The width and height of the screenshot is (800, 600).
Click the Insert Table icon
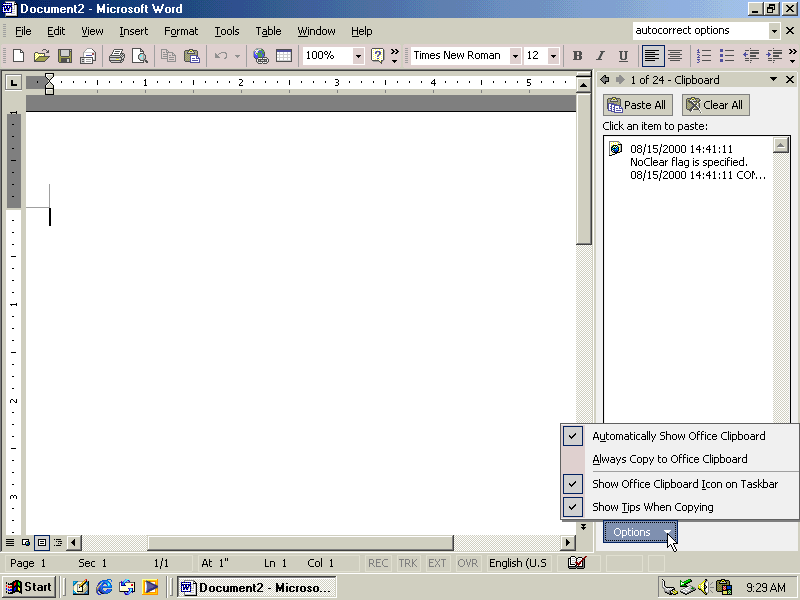(x=284, y=56)
